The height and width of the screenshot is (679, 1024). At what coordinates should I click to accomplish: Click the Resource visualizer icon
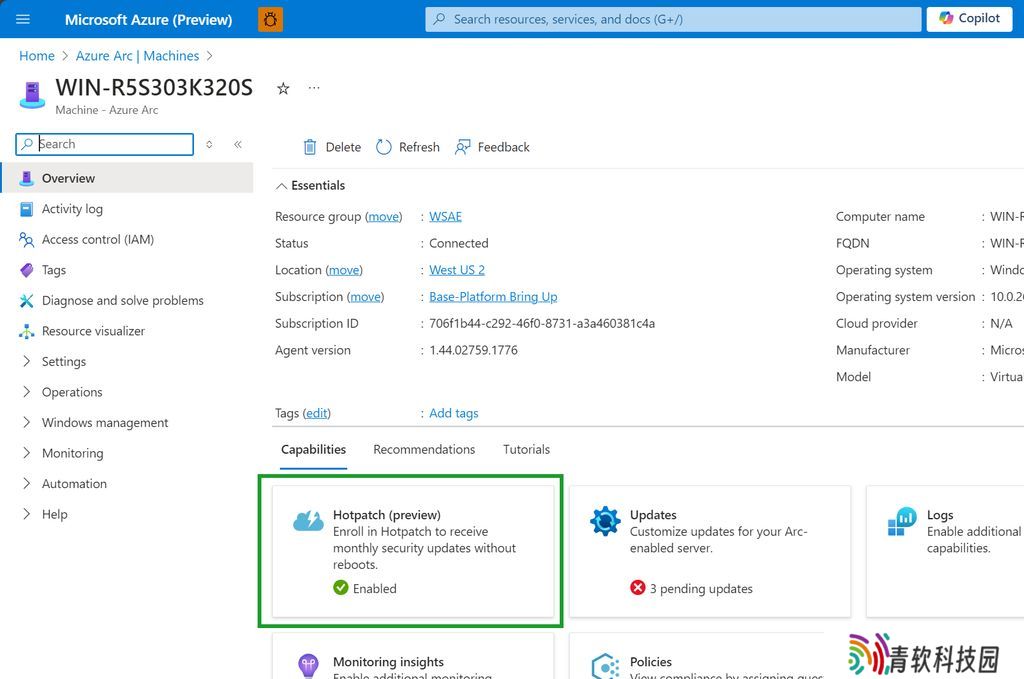pos(27,331)
